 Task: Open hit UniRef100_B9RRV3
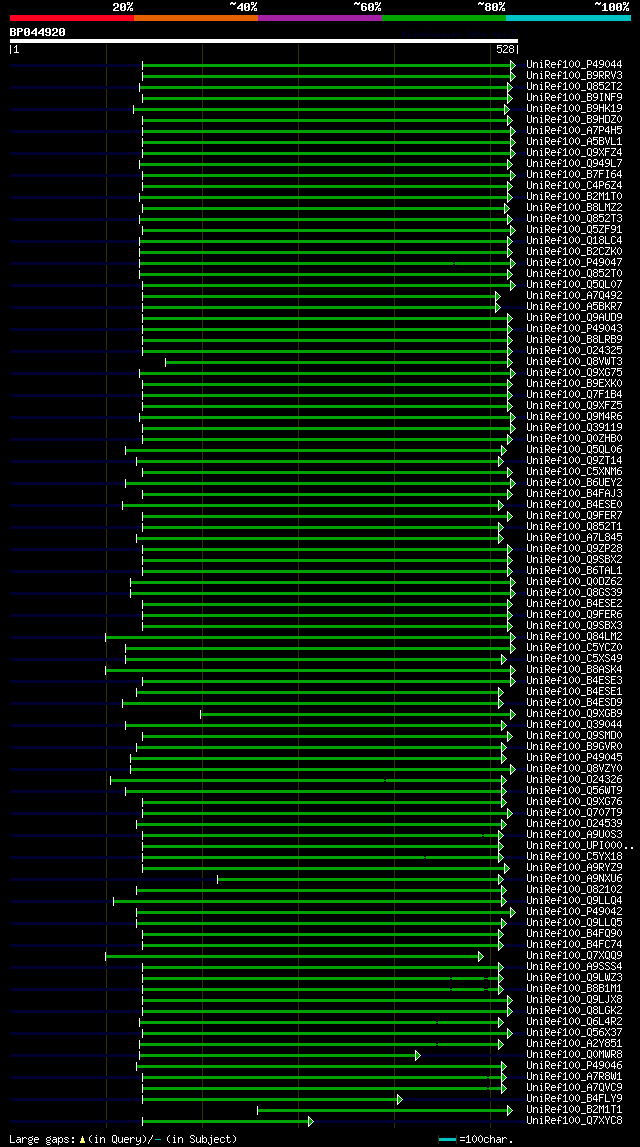click(x=574, y=75)
